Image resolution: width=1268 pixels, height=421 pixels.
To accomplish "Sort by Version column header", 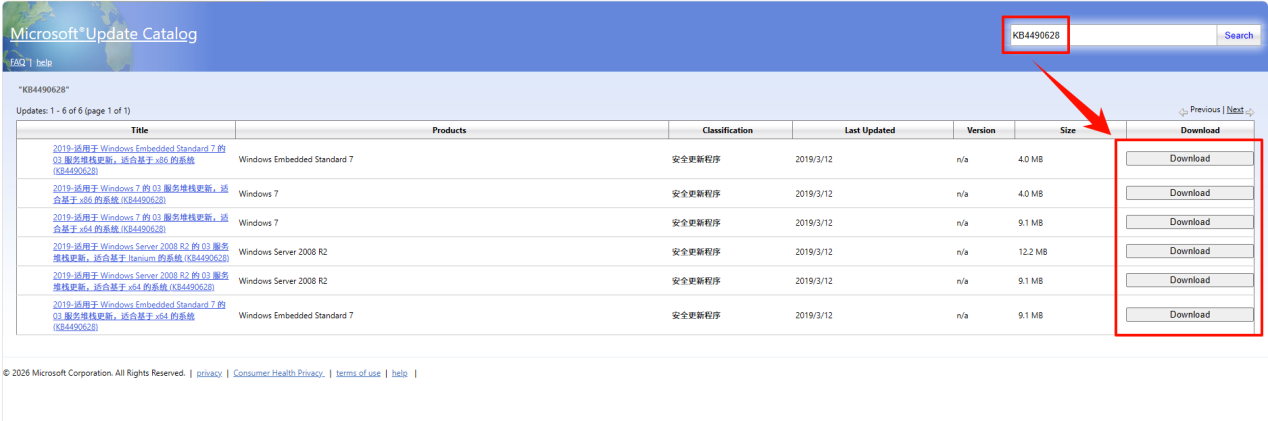I will pos(981,130).
